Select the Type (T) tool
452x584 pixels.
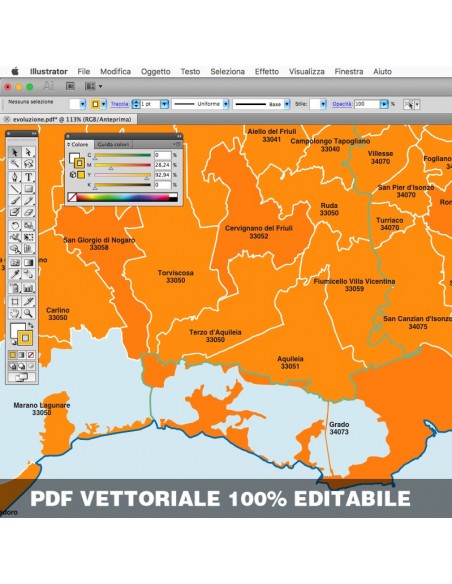point(28,177)
